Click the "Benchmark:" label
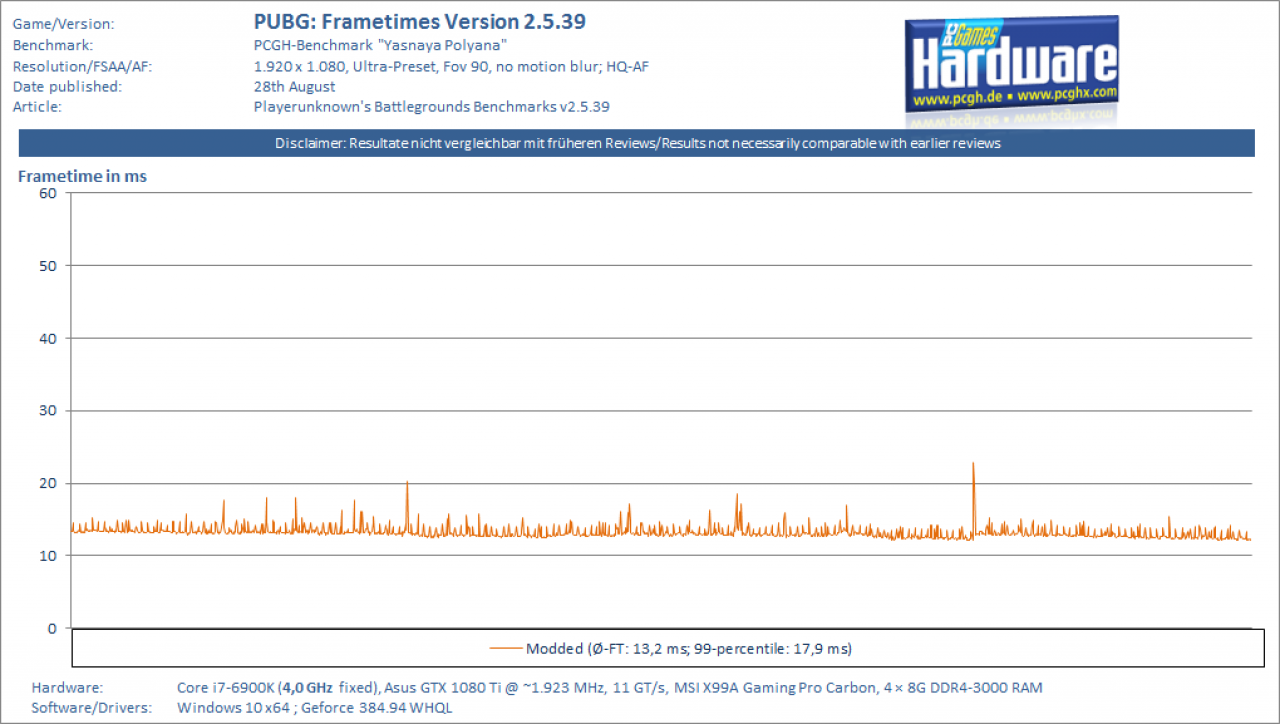Screen dimensions: 1280x724 click(x=52, y=45)
